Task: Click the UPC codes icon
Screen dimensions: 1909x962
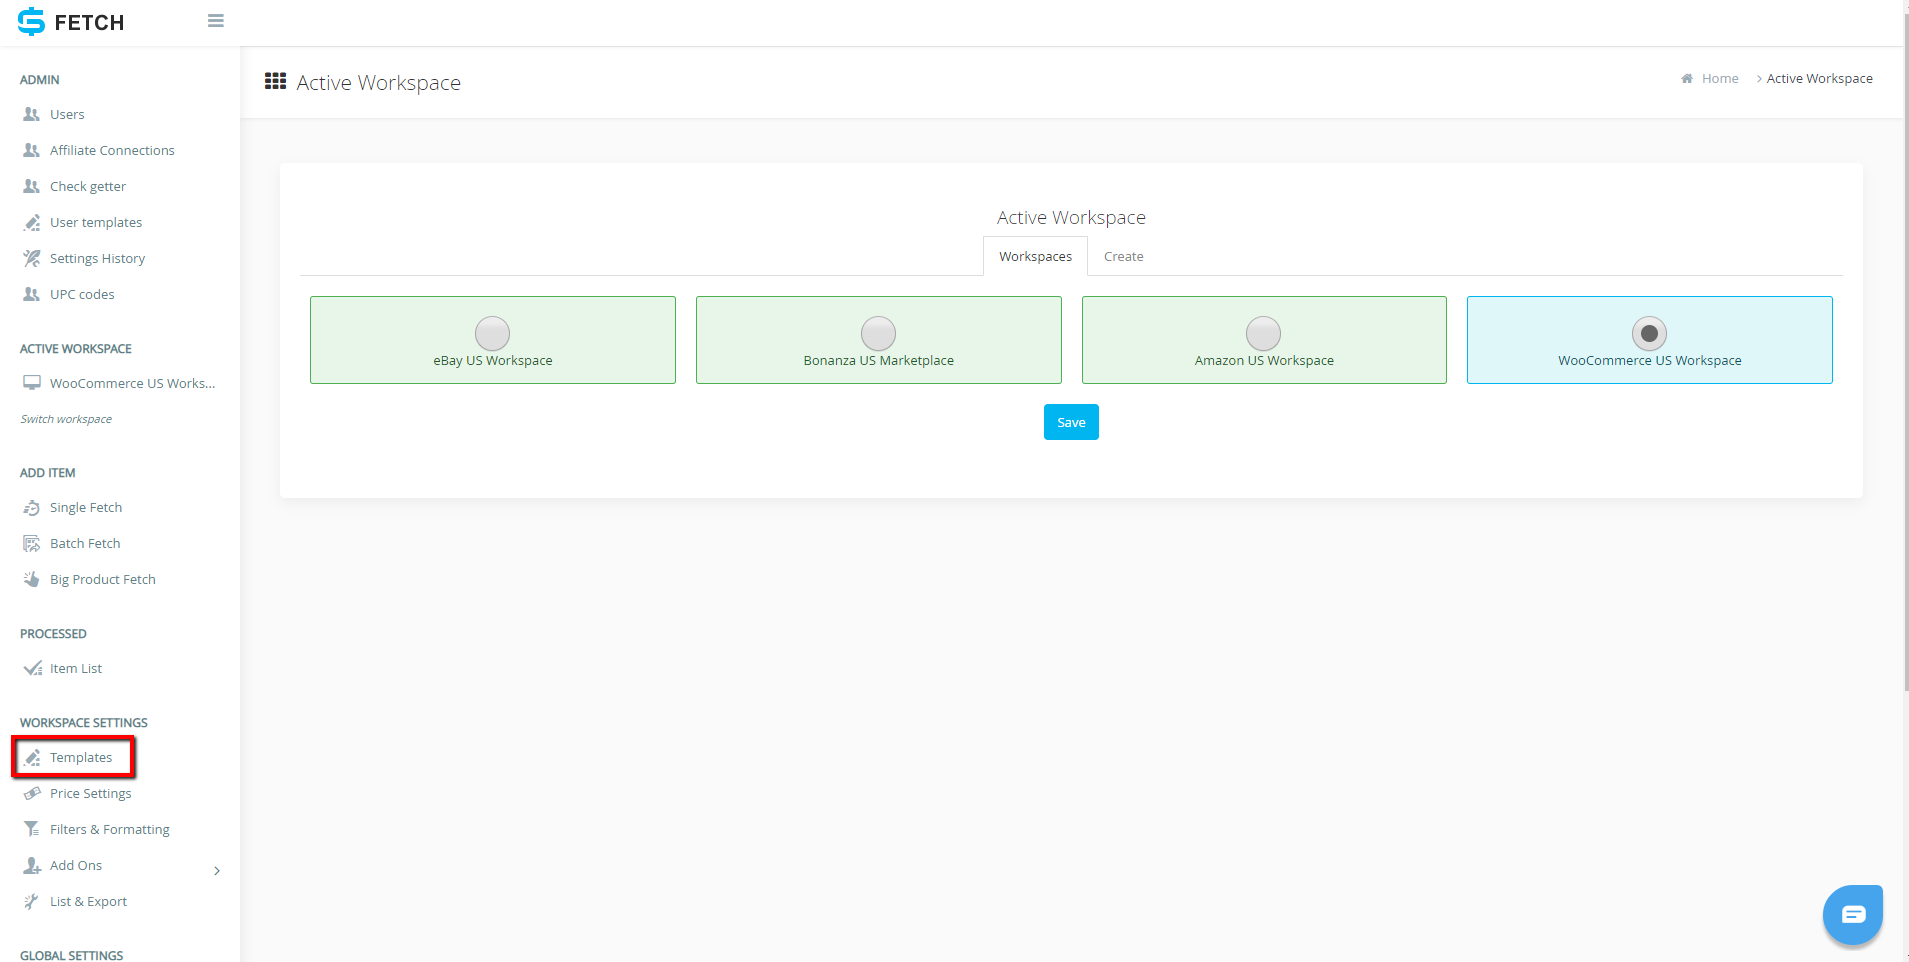Action: coord(32,294)
